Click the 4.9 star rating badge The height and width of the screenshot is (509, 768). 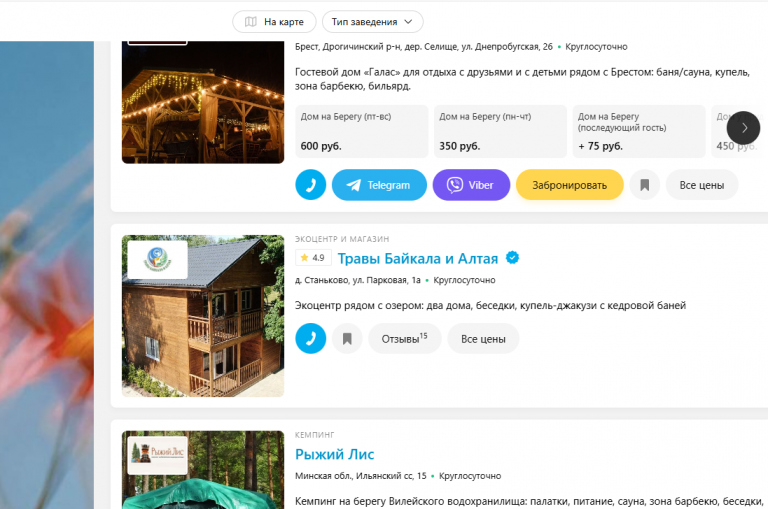(x=313, y=258)
